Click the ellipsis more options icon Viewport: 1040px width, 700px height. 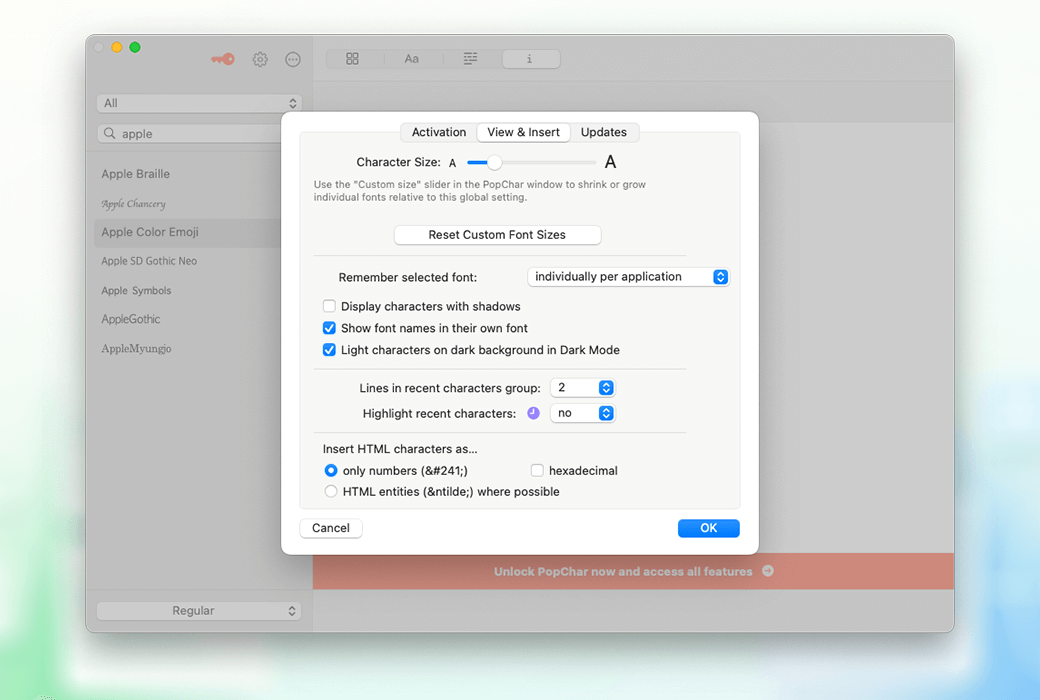click(x=293, y=59)
